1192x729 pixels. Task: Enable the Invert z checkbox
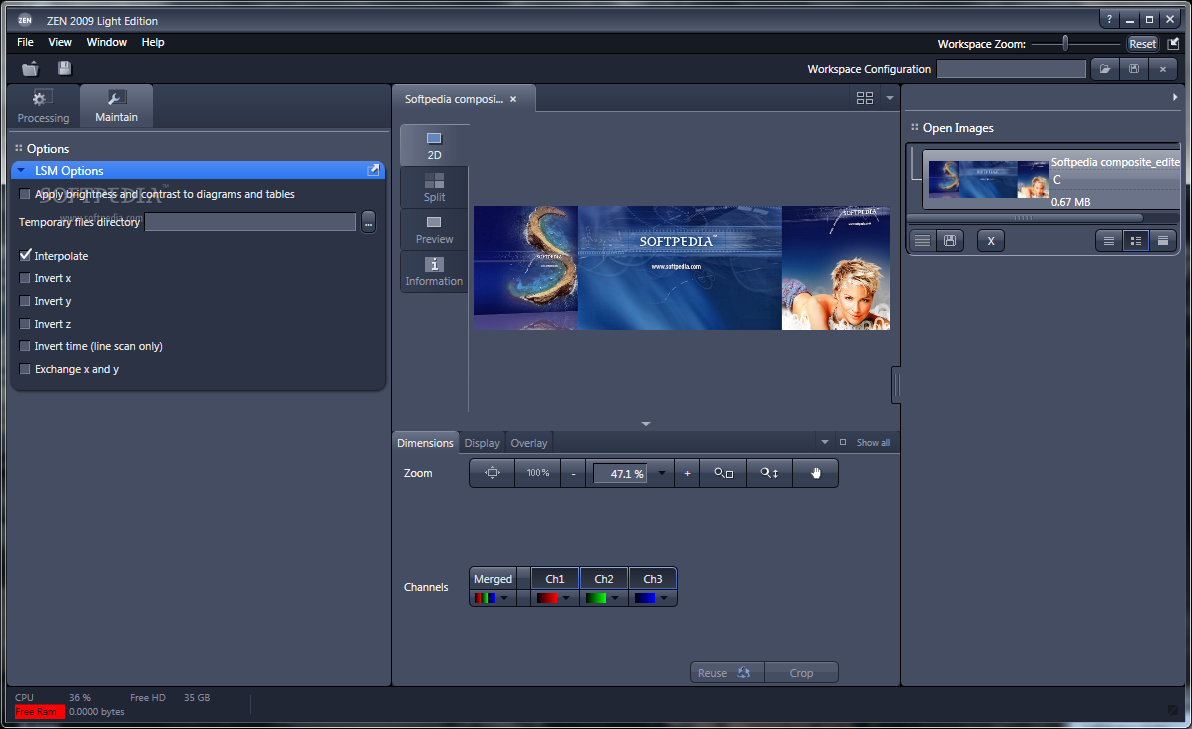[x=25, y=324]
